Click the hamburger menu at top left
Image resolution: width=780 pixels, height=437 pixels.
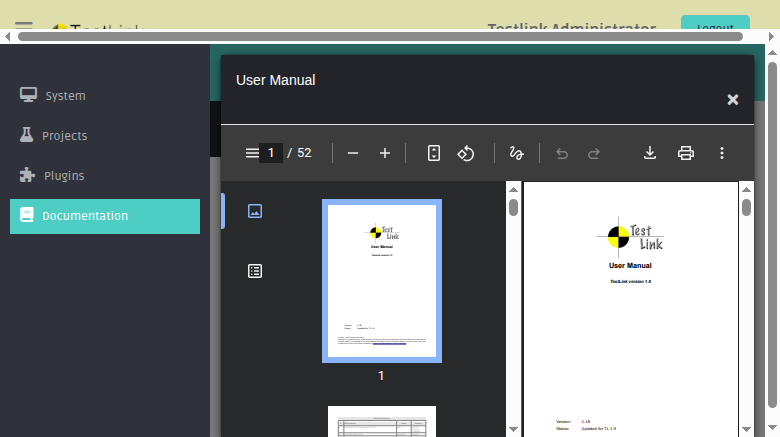click(x=24, y=25)
